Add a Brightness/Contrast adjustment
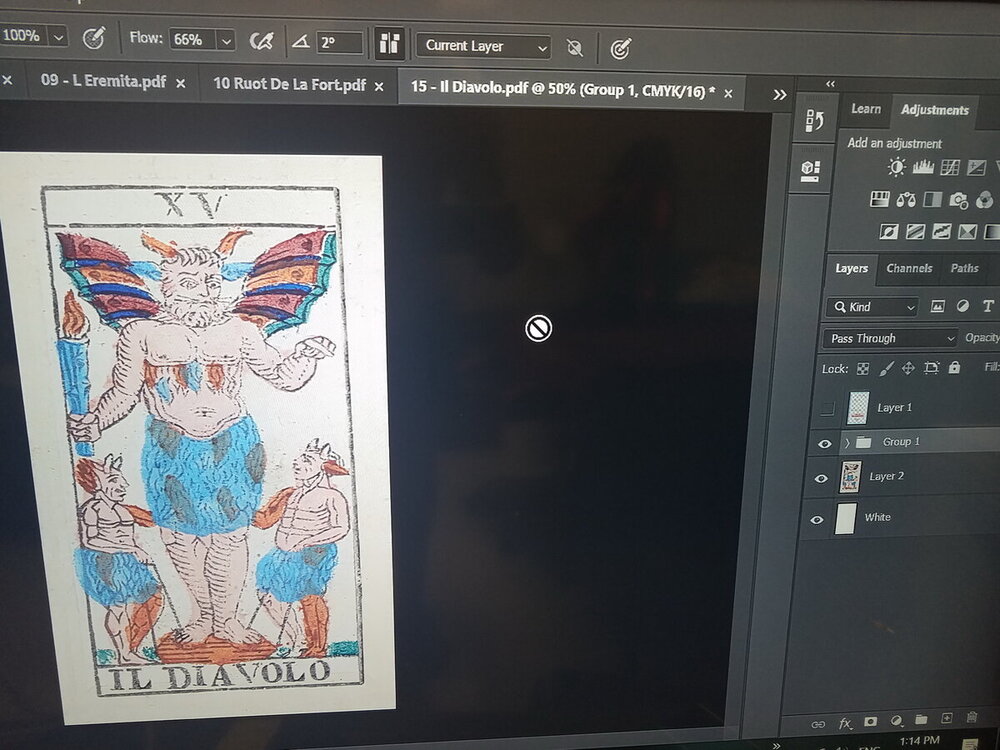 coord(896,168)
